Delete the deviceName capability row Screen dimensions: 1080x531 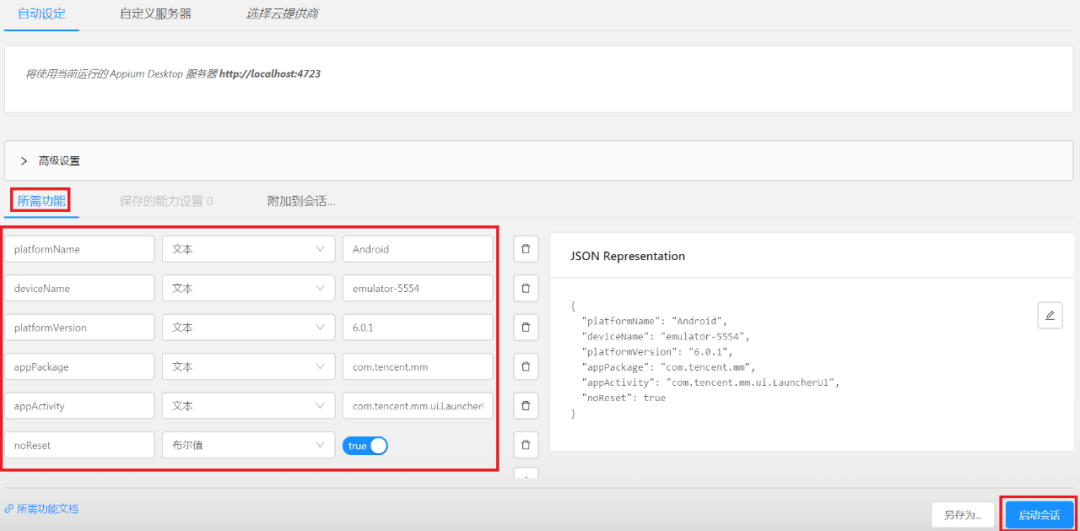pos(526,289)
